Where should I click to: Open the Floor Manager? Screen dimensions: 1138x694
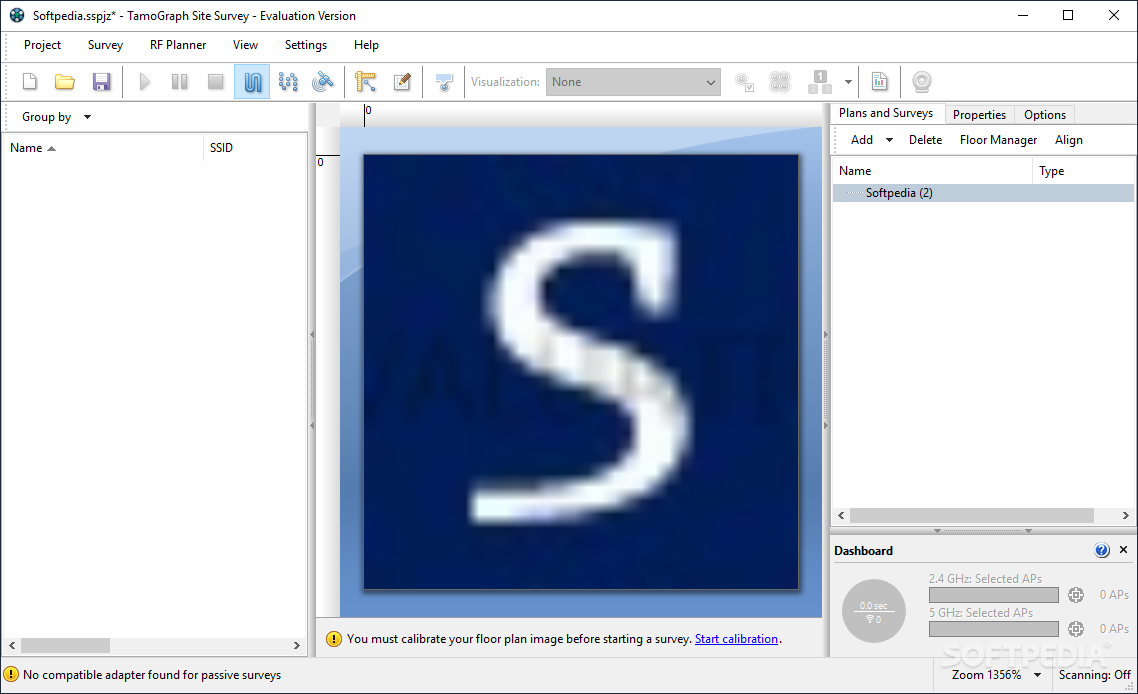[998, 140]
